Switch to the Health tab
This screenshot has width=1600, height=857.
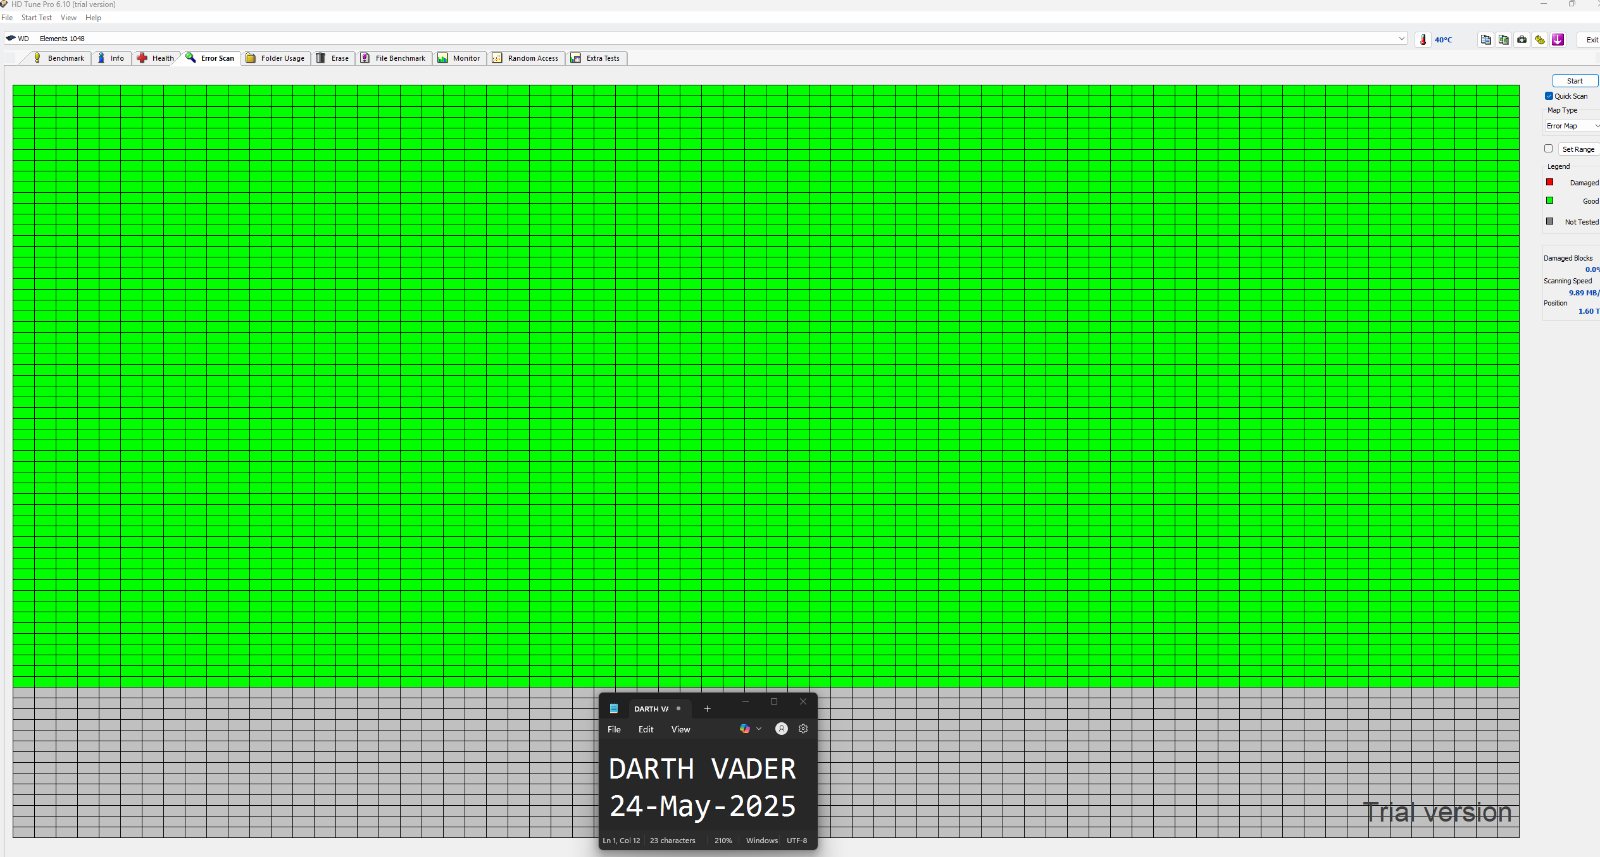[156, 58]
